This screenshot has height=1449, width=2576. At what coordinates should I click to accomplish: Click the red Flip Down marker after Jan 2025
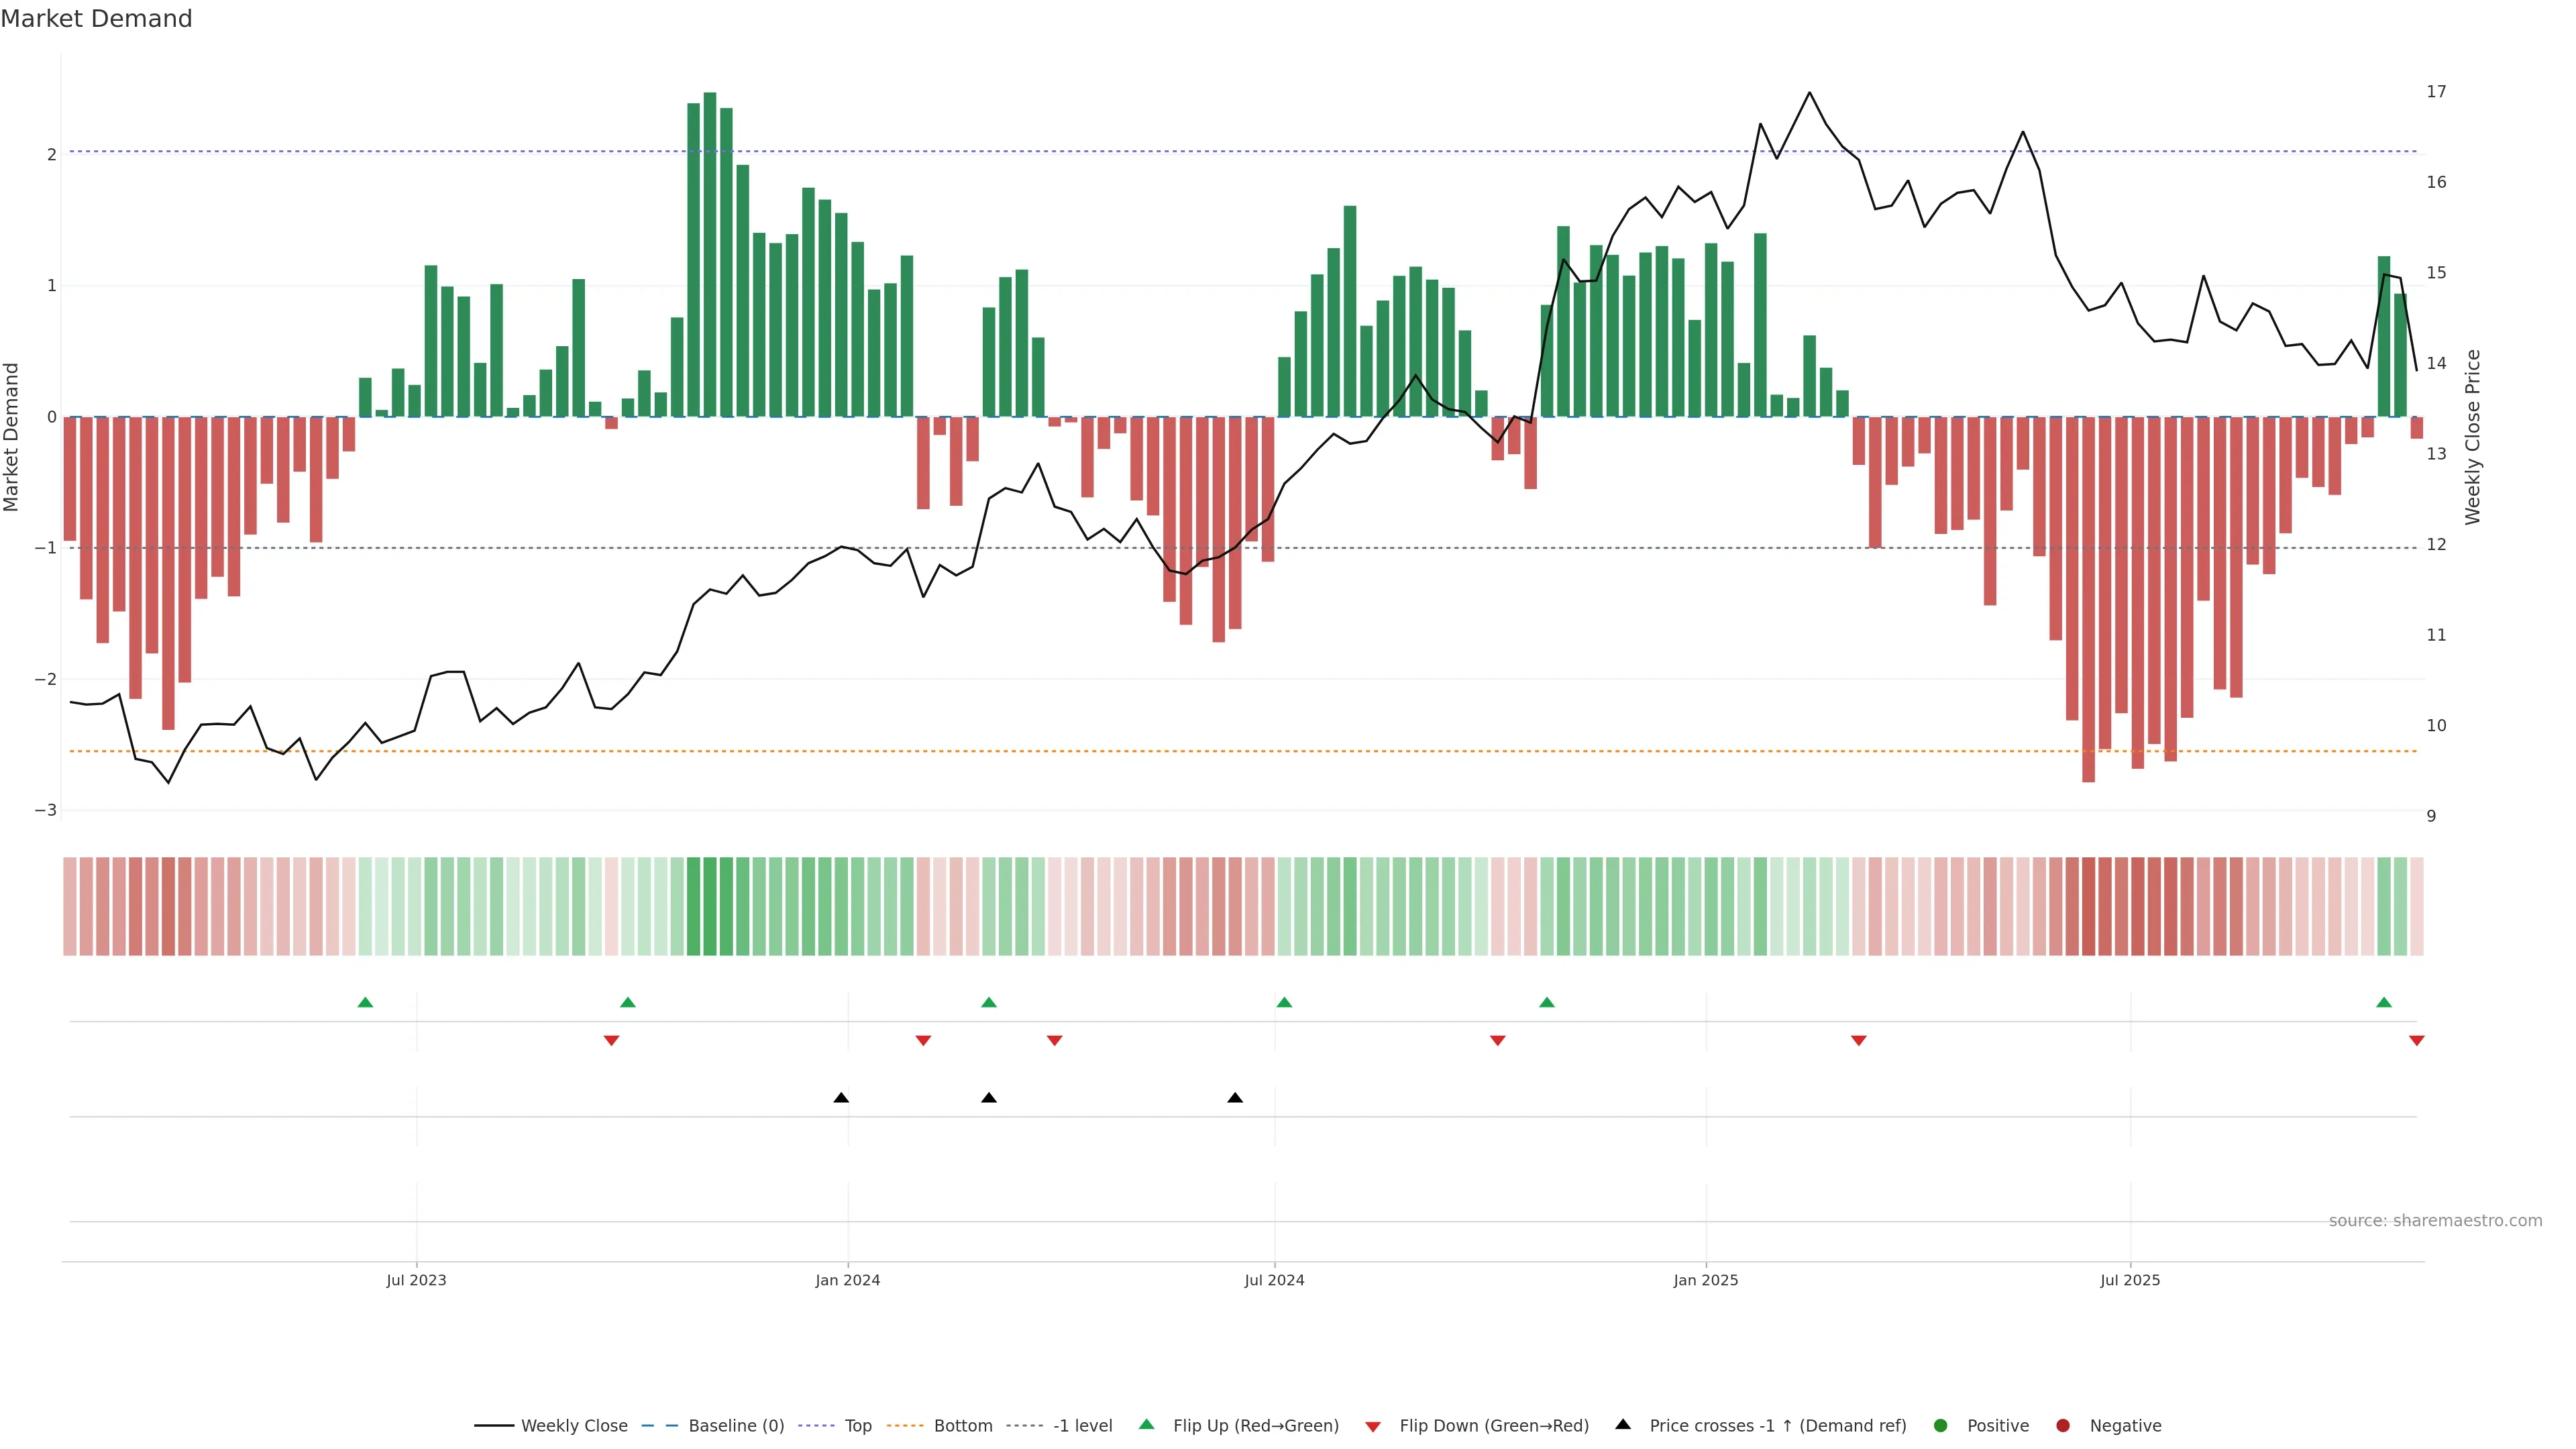[x=1859, y=1041]
